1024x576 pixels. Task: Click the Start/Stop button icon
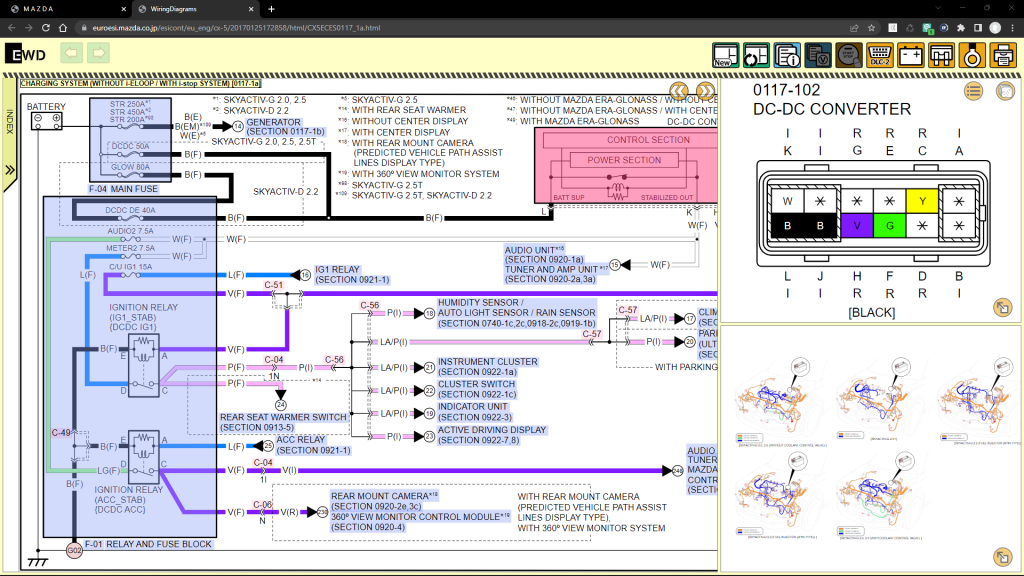849,54
